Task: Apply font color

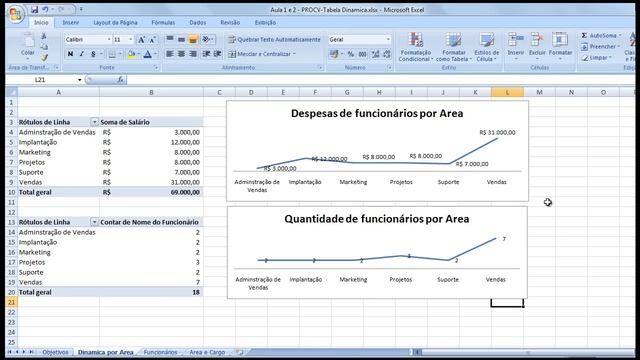Action: 148,54
